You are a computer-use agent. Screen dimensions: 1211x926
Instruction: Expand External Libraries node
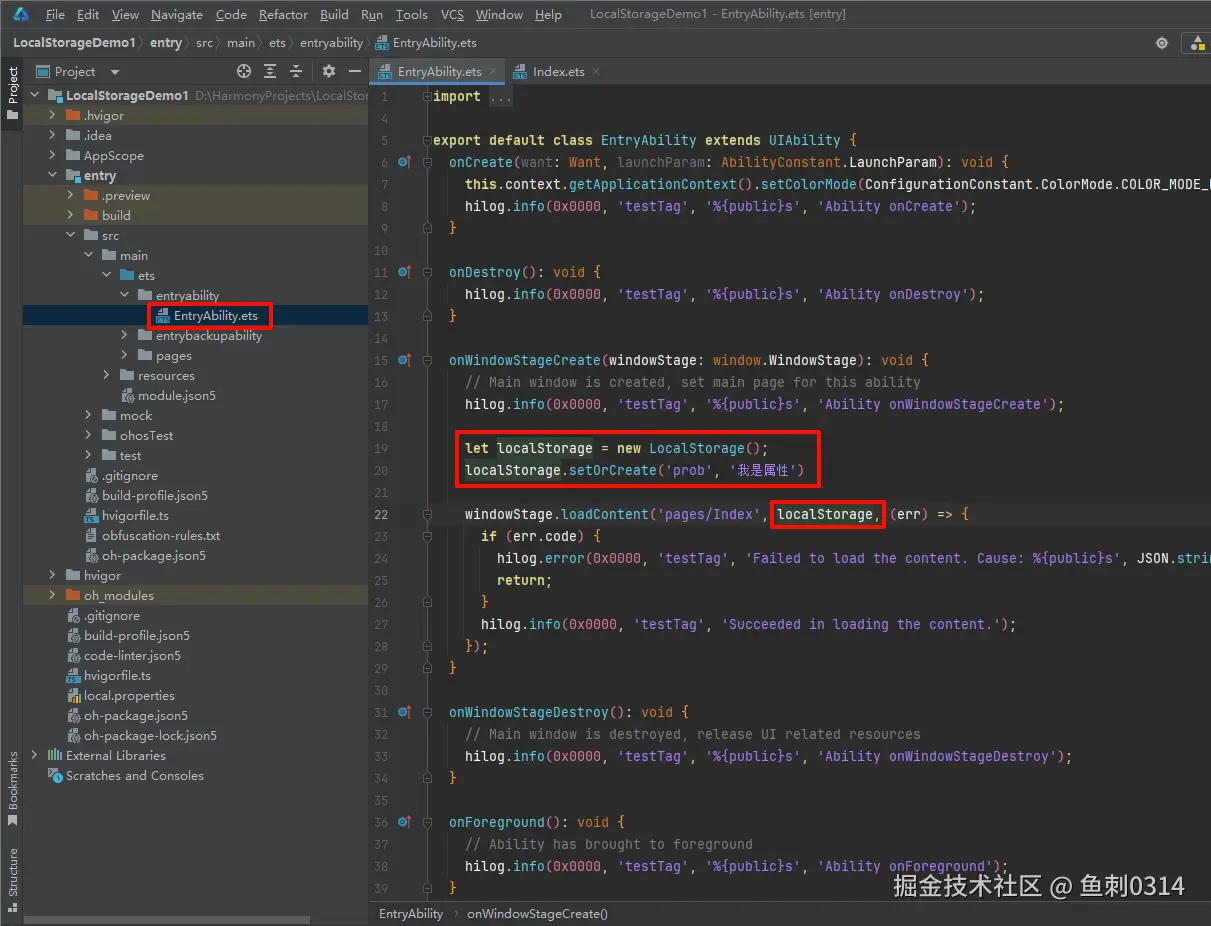(35, 755)
